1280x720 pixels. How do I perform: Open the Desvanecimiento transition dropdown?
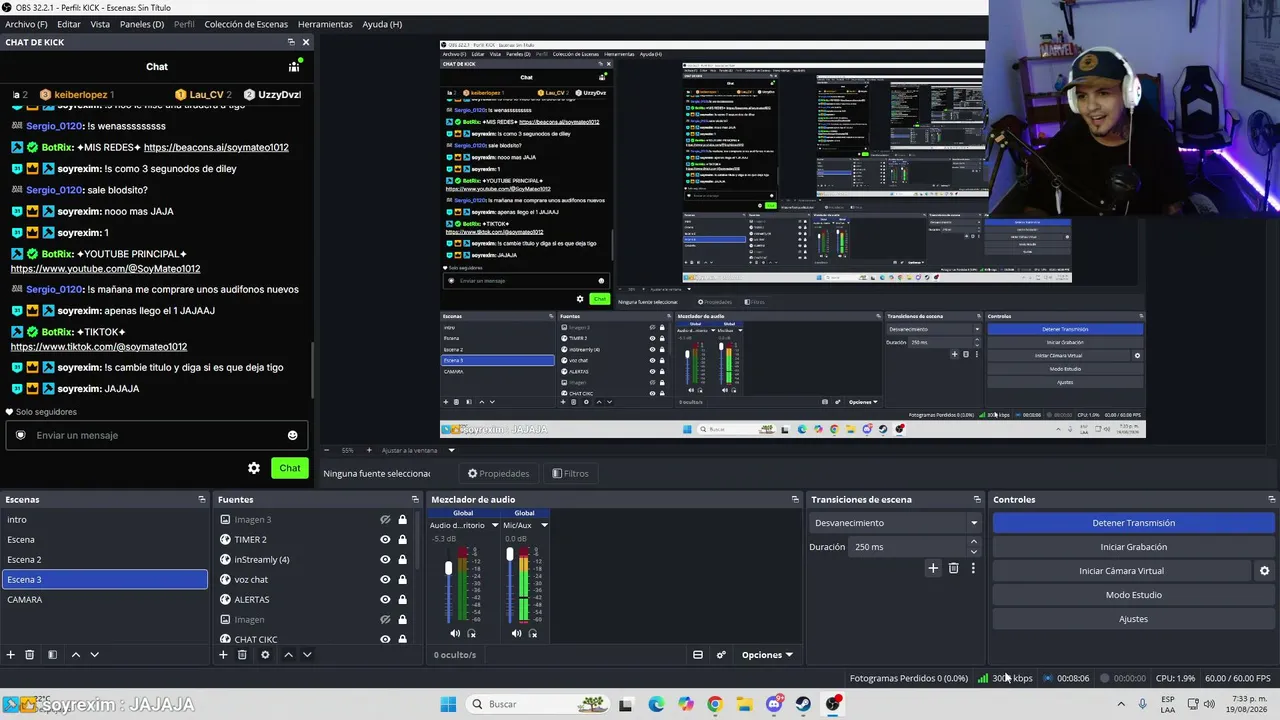tap(895, 523)
